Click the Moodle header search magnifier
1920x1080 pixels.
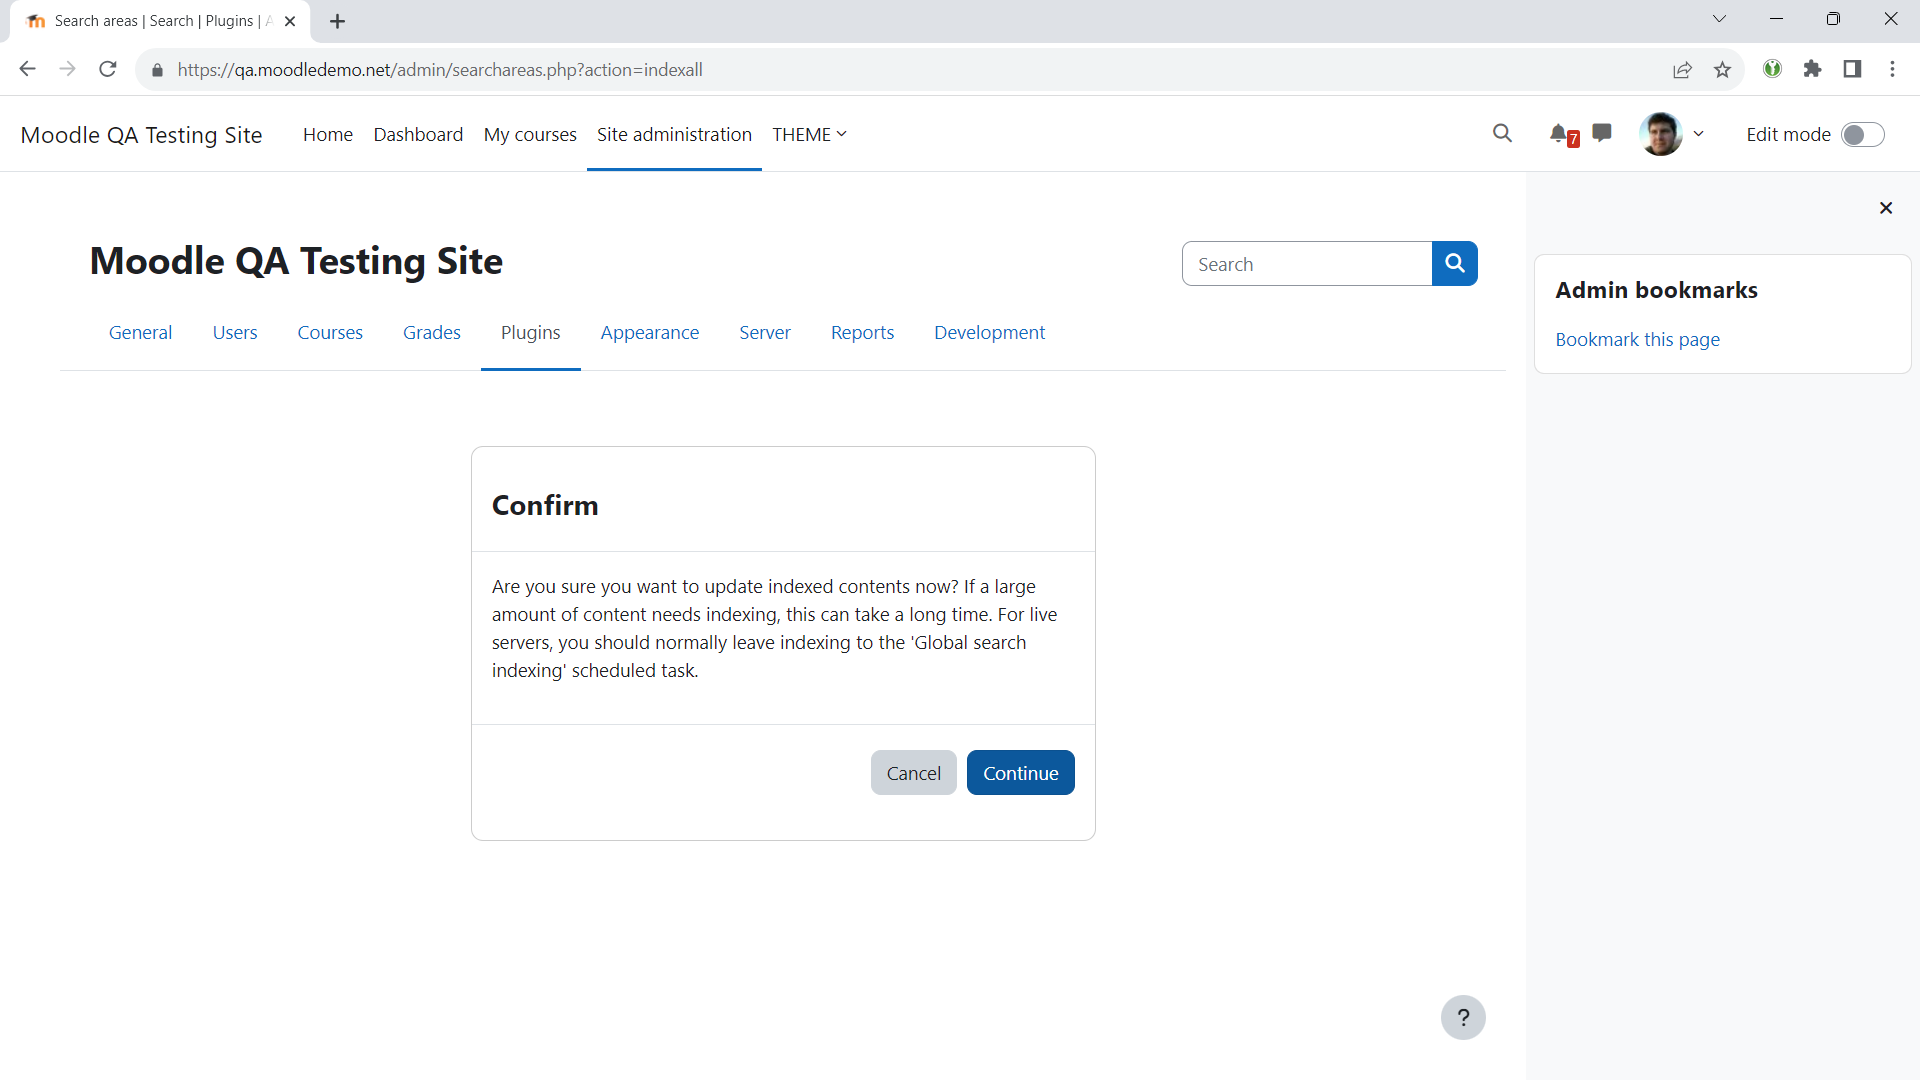[1502, 133]
